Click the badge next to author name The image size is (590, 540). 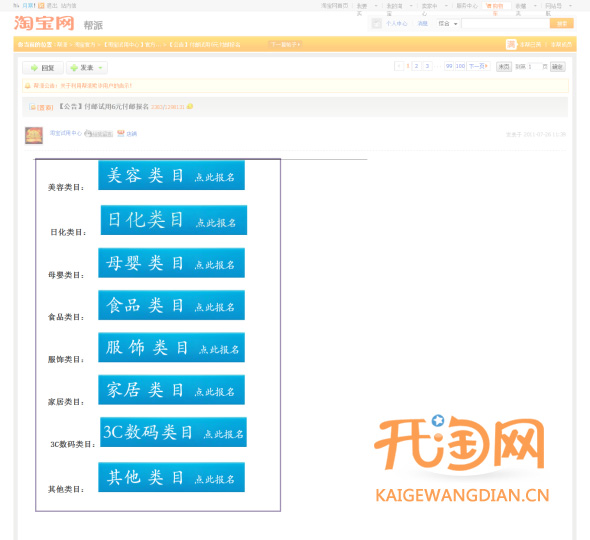99,134
